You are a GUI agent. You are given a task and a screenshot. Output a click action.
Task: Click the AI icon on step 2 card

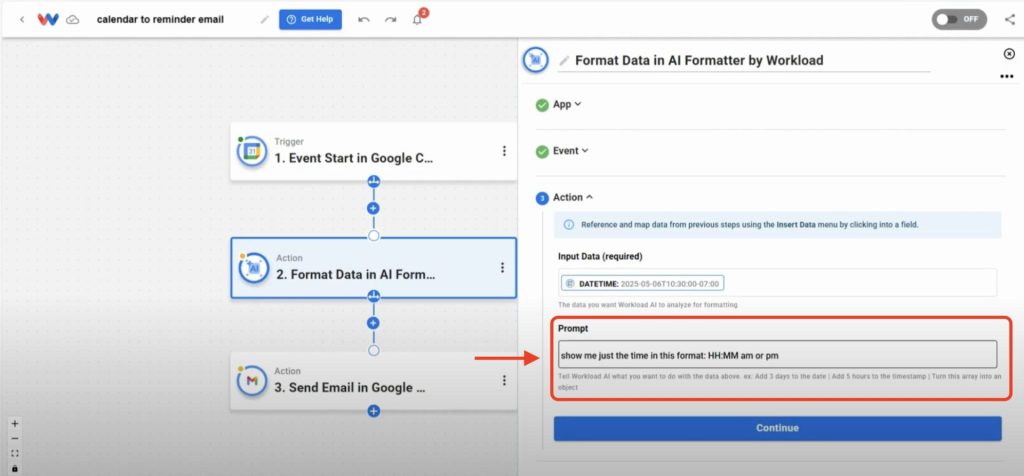click(254, 268)
